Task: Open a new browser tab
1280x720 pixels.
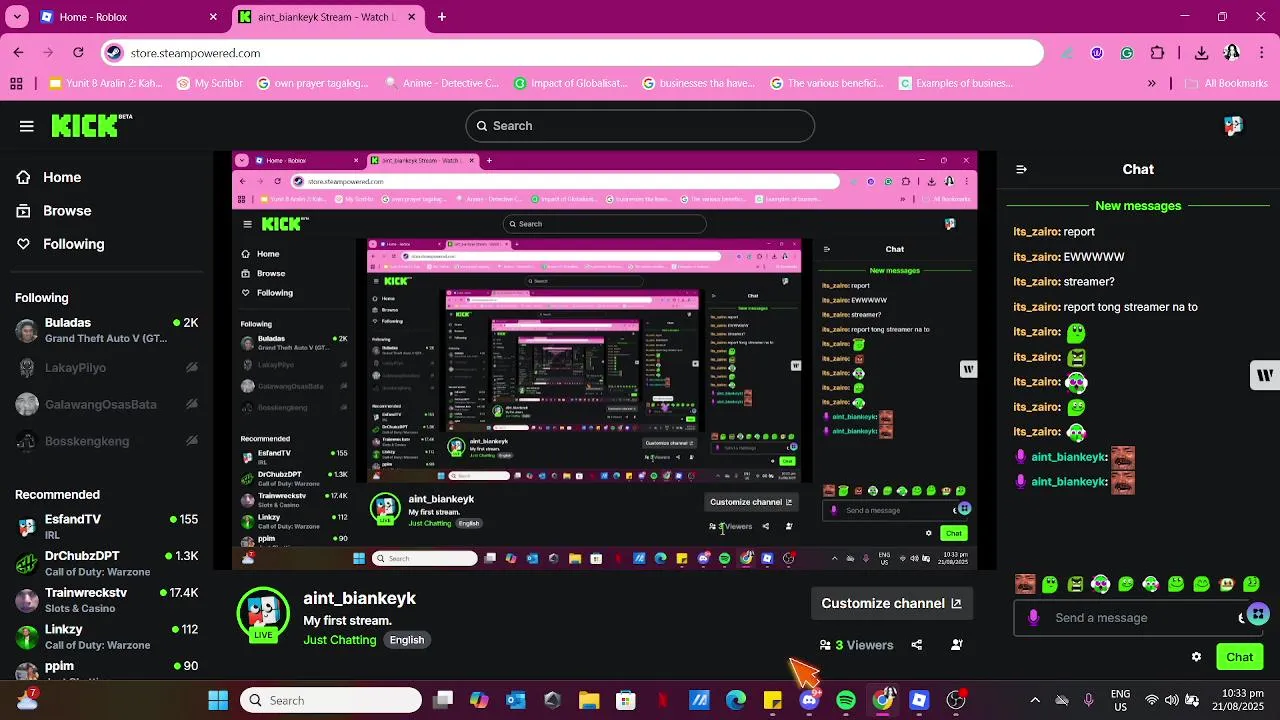Action: coord(442,17)
